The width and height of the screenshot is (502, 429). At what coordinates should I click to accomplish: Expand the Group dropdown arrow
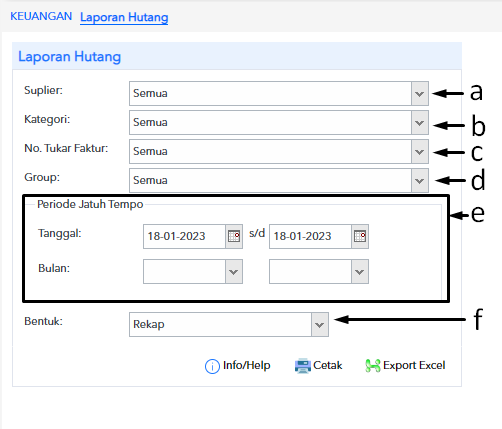tap(420, 181)
